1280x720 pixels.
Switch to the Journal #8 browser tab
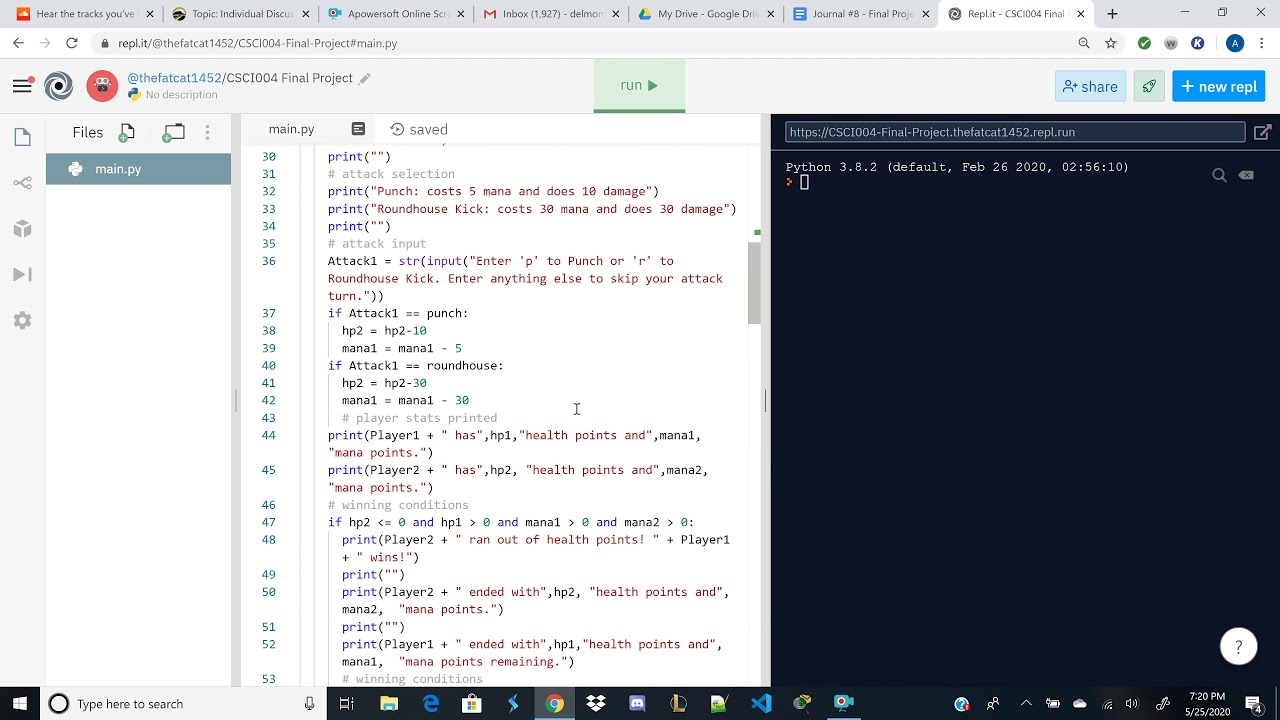[861, 14]
